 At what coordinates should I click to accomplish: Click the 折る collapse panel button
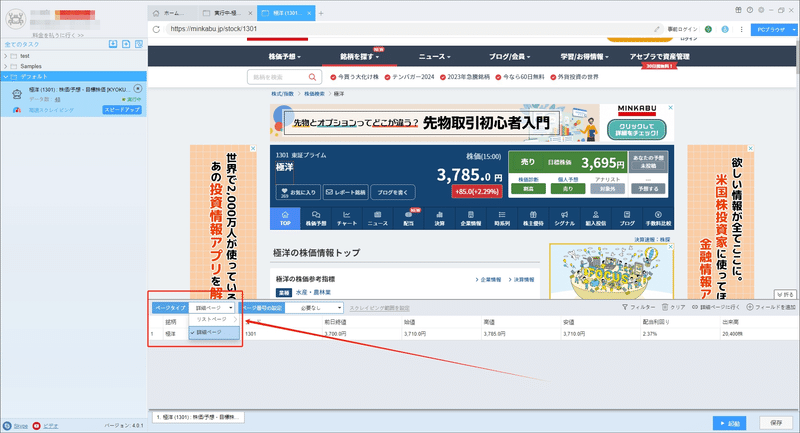pyautogui.click(x=785, y=295)
